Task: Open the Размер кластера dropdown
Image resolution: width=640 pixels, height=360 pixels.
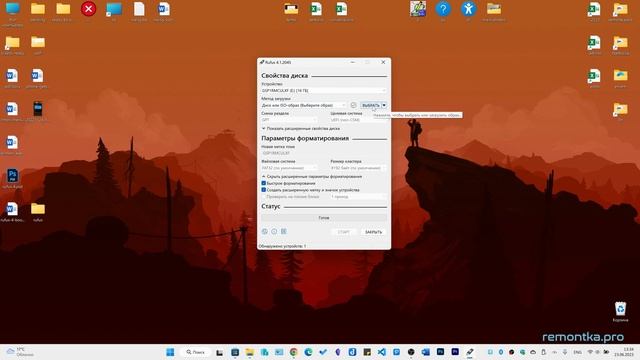Action: coord(358,168)
